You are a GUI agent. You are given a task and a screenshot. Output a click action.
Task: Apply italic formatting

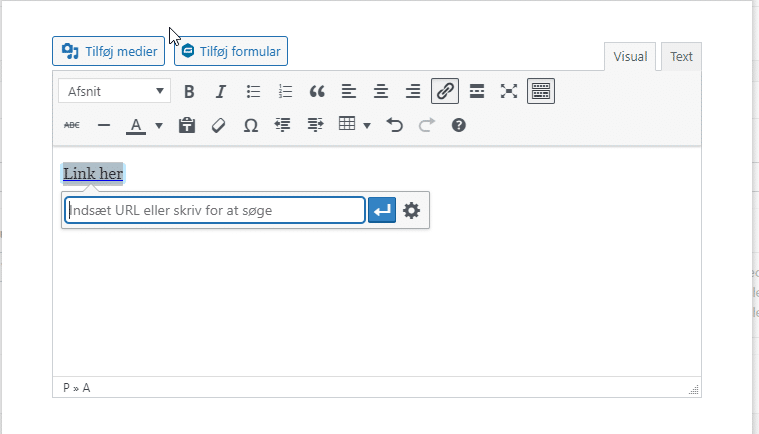[x=221, y=92]
